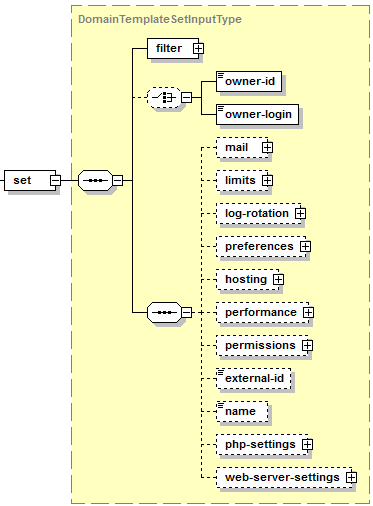Expand the preferences element

click(x=305, y=247)
